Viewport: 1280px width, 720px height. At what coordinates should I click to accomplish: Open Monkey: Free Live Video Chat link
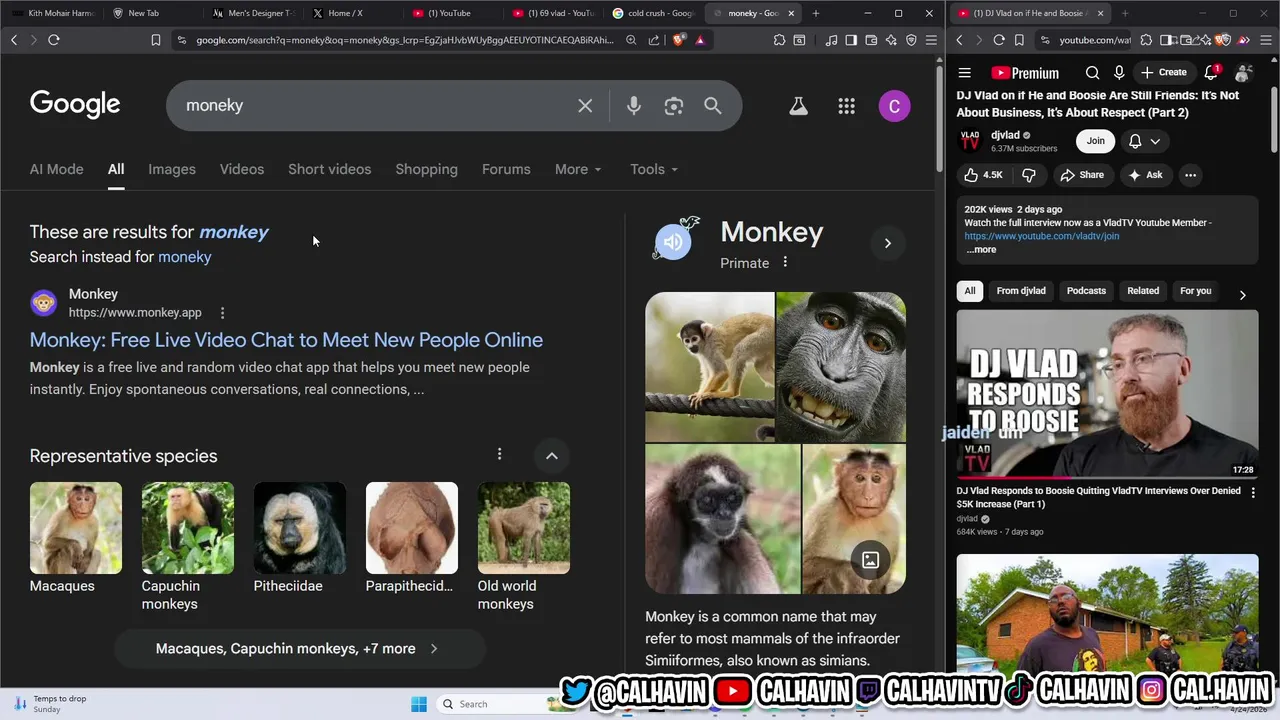tap(286, 340)
